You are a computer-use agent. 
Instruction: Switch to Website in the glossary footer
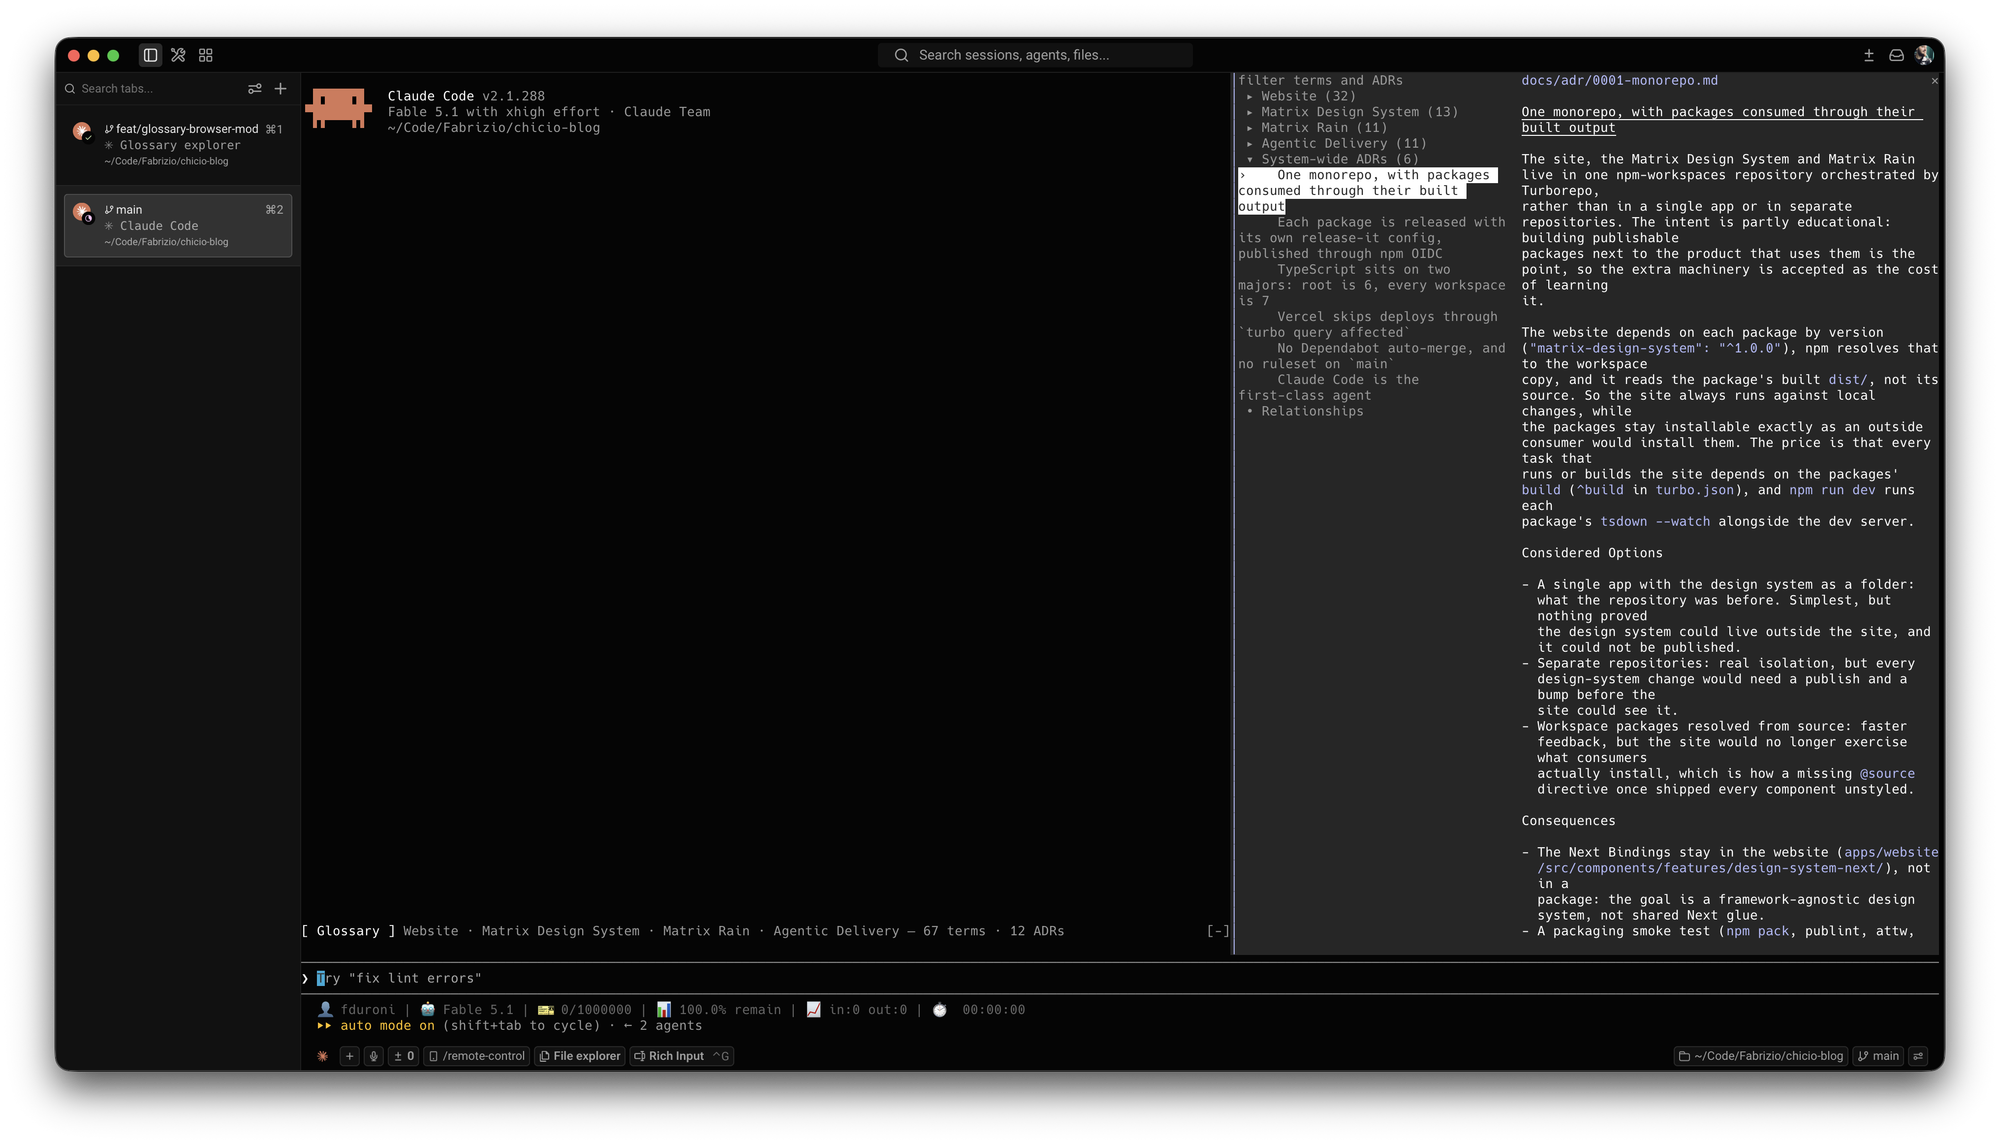click(x=431, y=931)
